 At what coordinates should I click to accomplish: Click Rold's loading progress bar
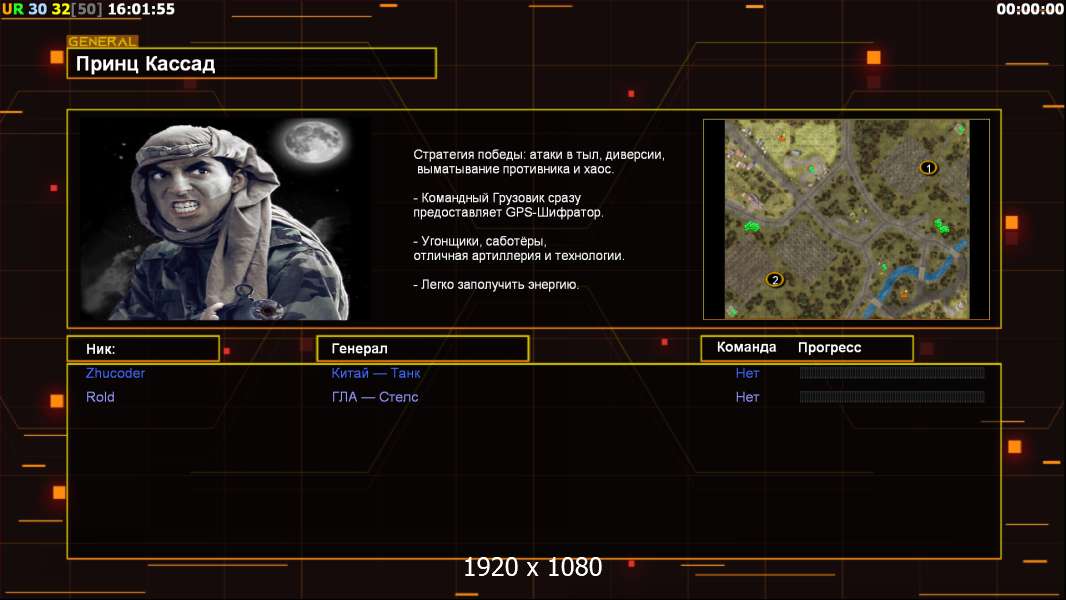pyautogui.click(x=892, y=397)
